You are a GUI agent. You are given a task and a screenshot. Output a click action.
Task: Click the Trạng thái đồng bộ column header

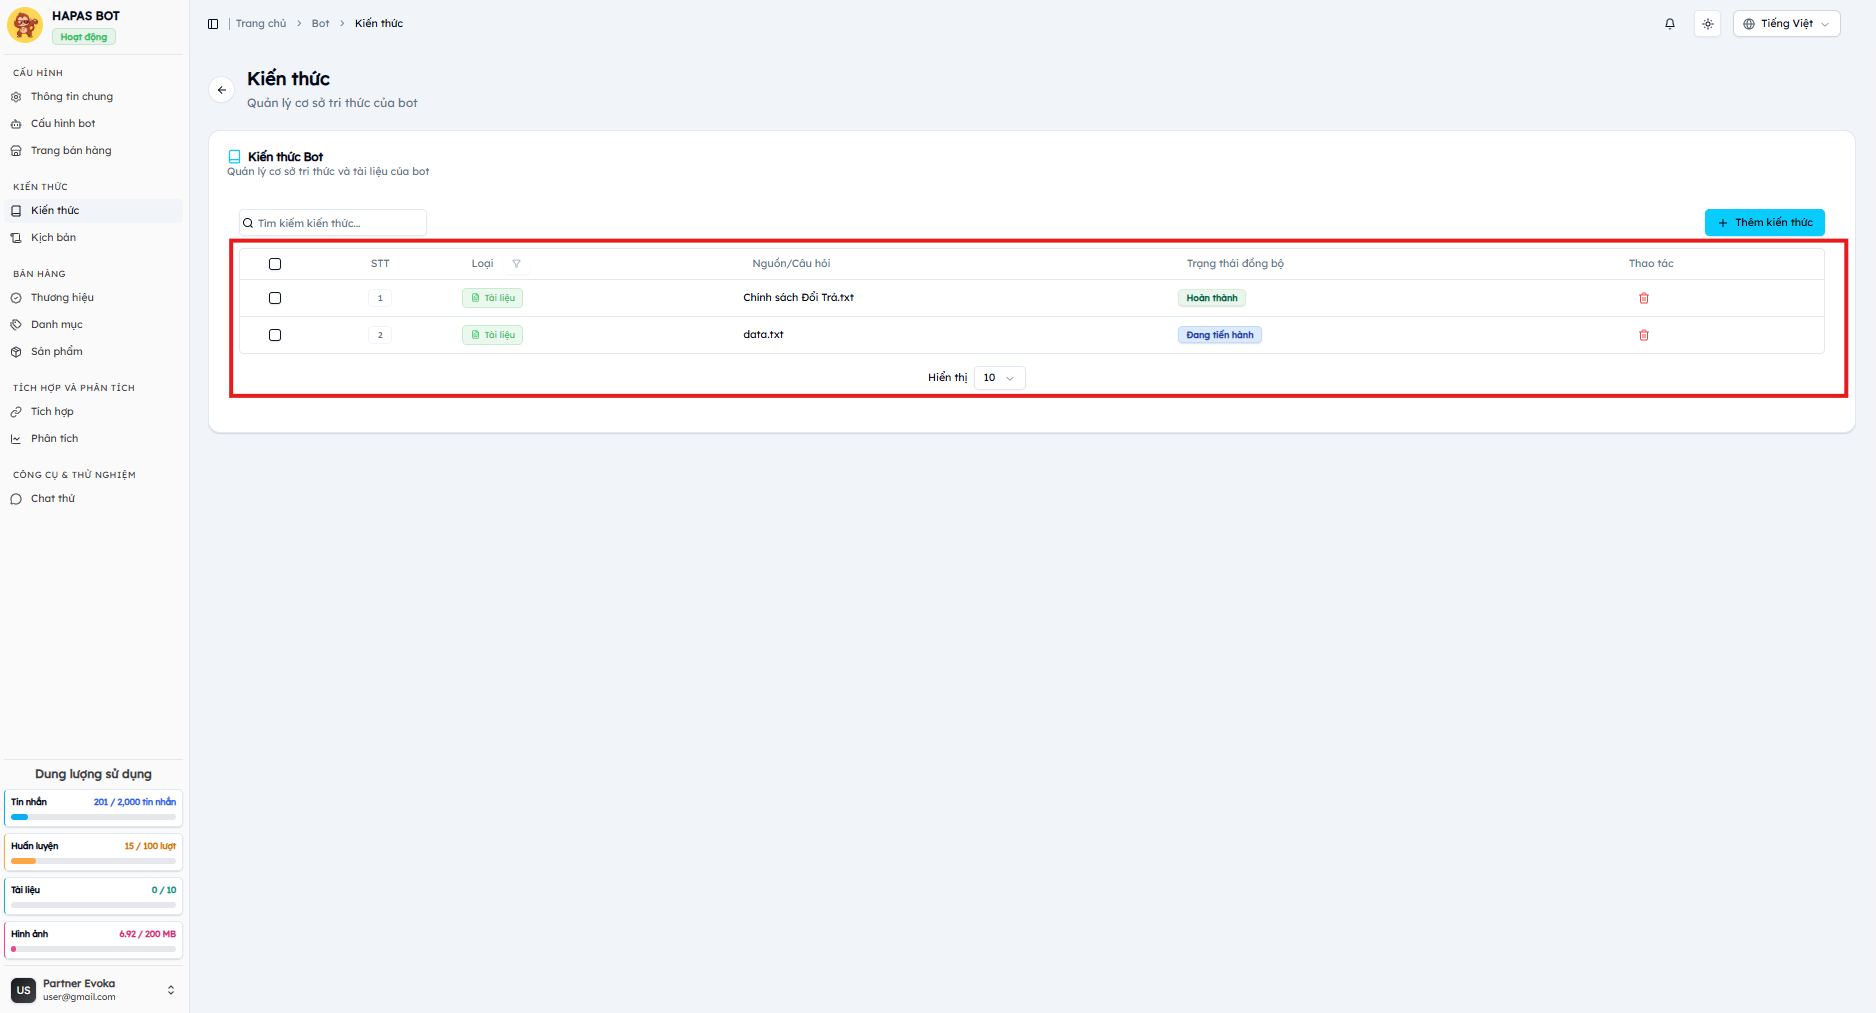(x=1235, y=264)
